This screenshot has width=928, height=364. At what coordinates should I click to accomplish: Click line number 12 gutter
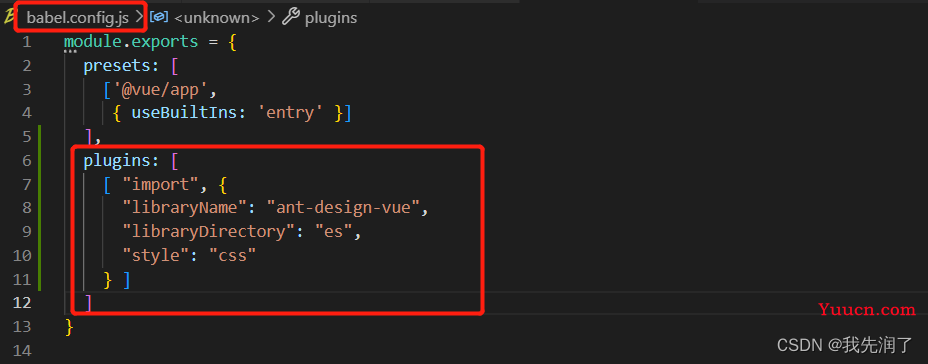[21, 303]
